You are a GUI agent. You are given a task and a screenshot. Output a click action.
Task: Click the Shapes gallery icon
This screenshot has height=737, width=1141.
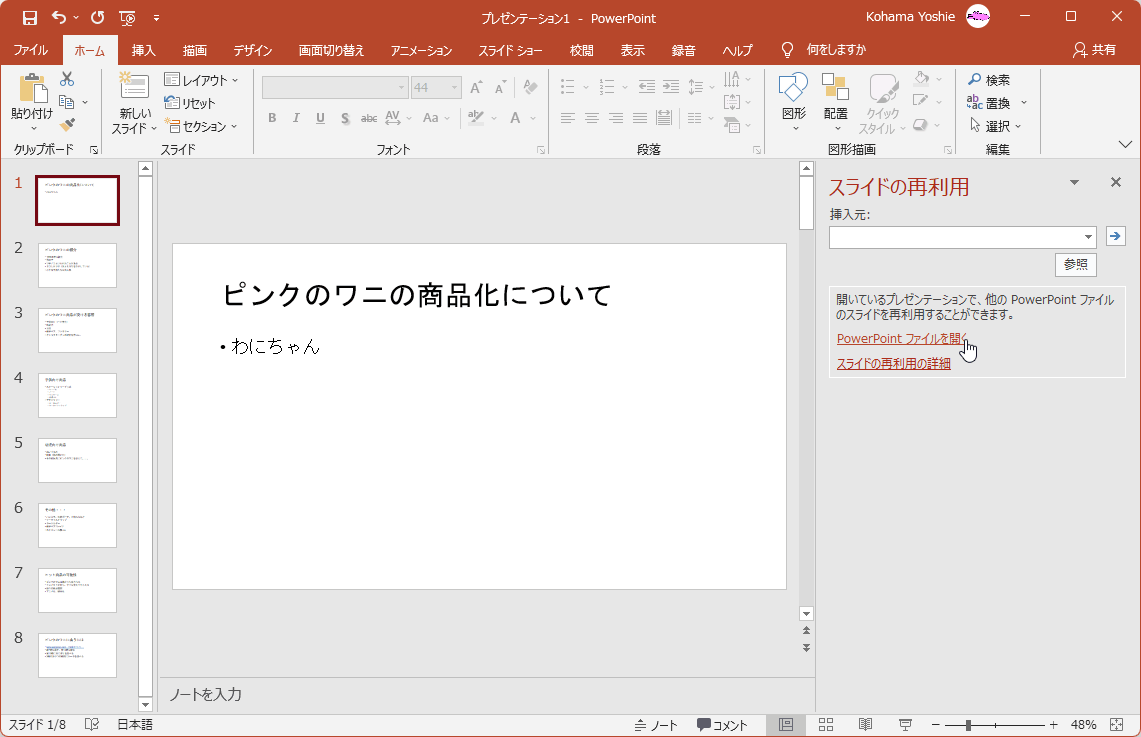tap(793, 88)
